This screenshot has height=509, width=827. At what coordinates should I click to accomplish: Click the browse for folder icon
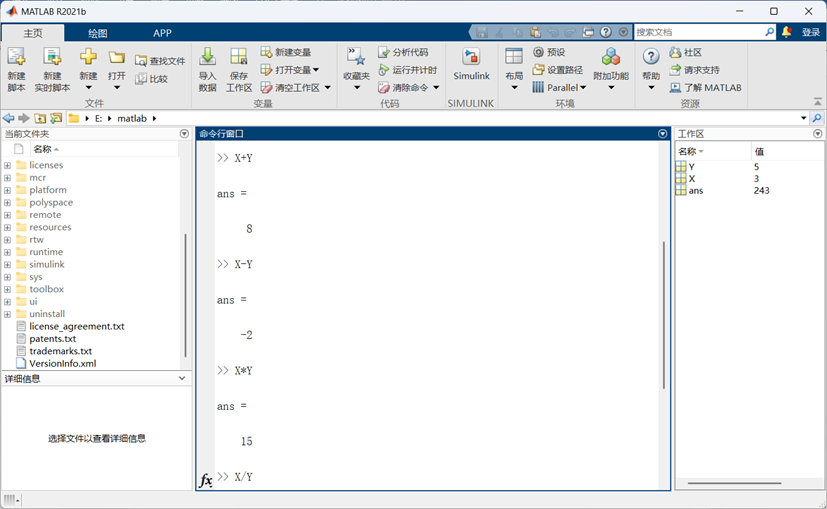pyautogui.click(x=56, y=118)
